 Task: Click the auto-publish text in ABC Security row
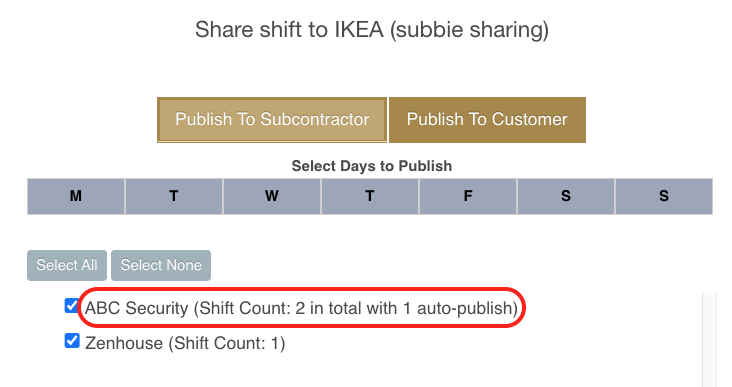[x=465, y=308]
